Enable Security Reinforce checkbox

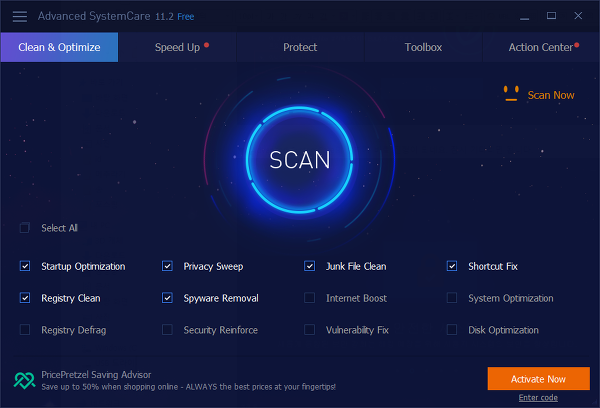click(167, 330)
